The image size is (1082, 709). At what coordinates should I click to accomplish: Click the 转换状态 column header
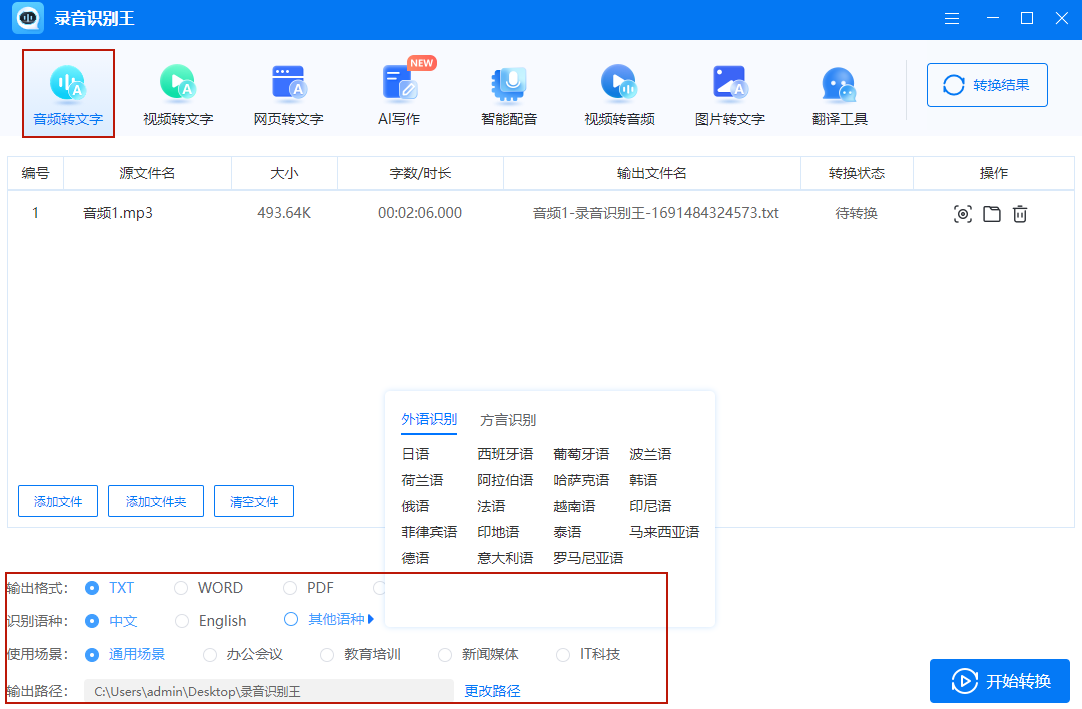(x=856, y=173)
